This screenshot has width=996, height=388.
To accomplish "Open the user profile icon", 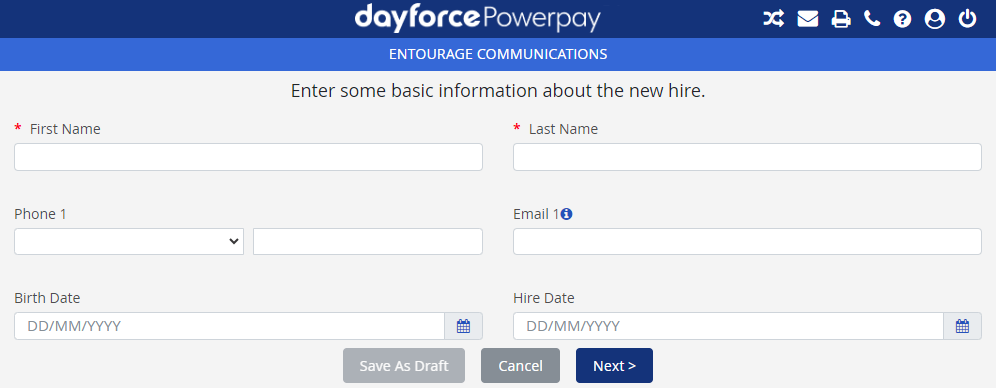I will pyautogui.click(x=934, y=19).
